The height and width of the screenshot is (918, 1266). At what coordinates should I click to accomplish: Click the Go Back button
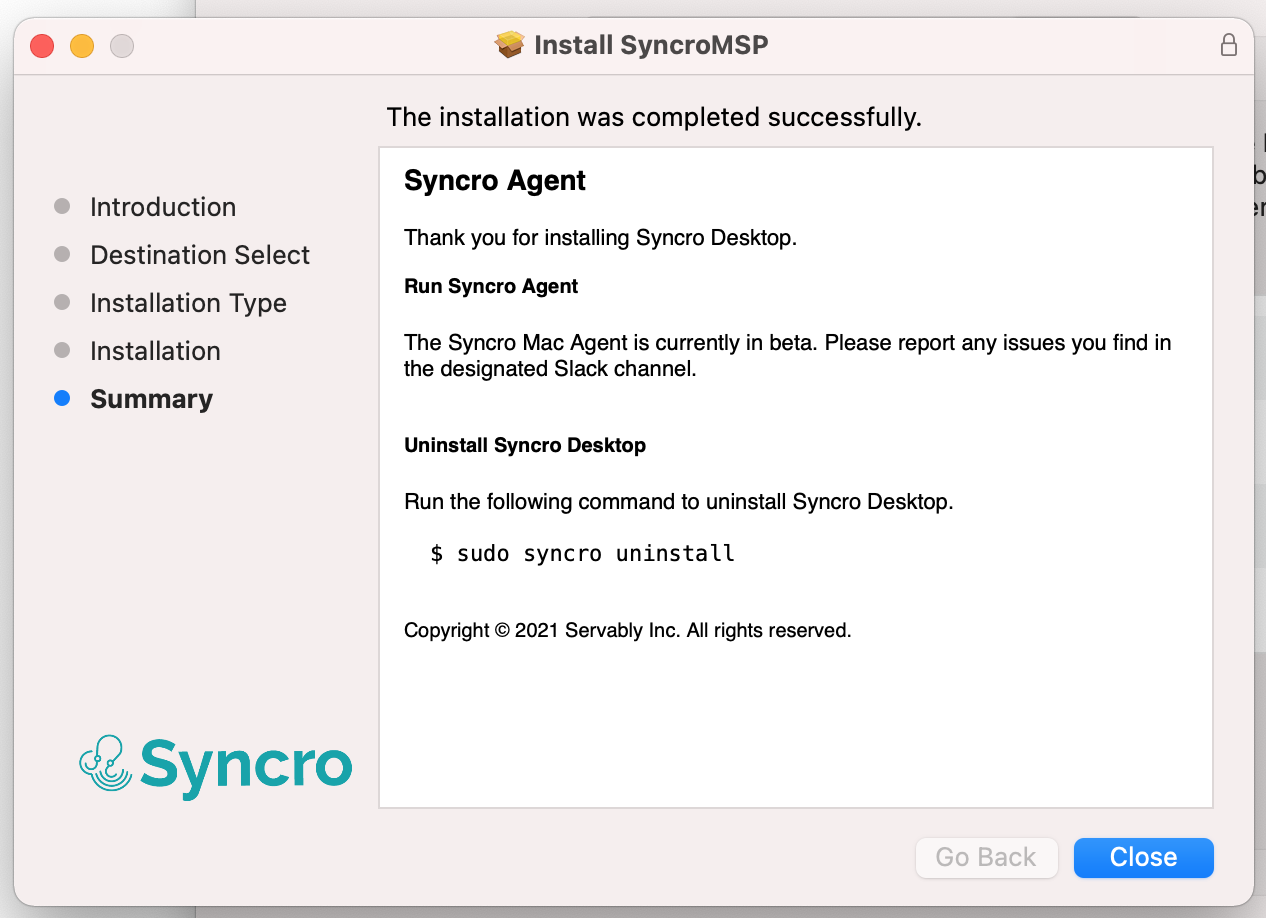pyautogui.click(x=986, y=857)
